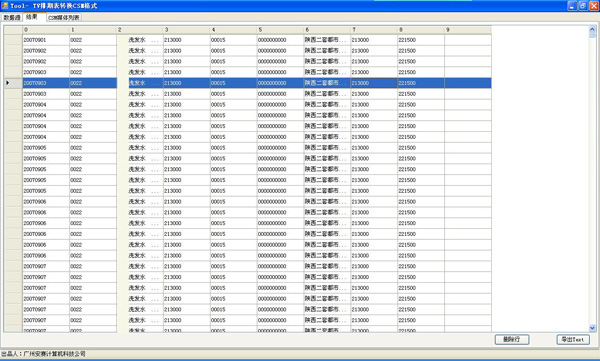The height and width of the screenshot is (361, 600).
Task: Click the 0022 cell in the 20070901 row
Action: click(x=93, y=40)
